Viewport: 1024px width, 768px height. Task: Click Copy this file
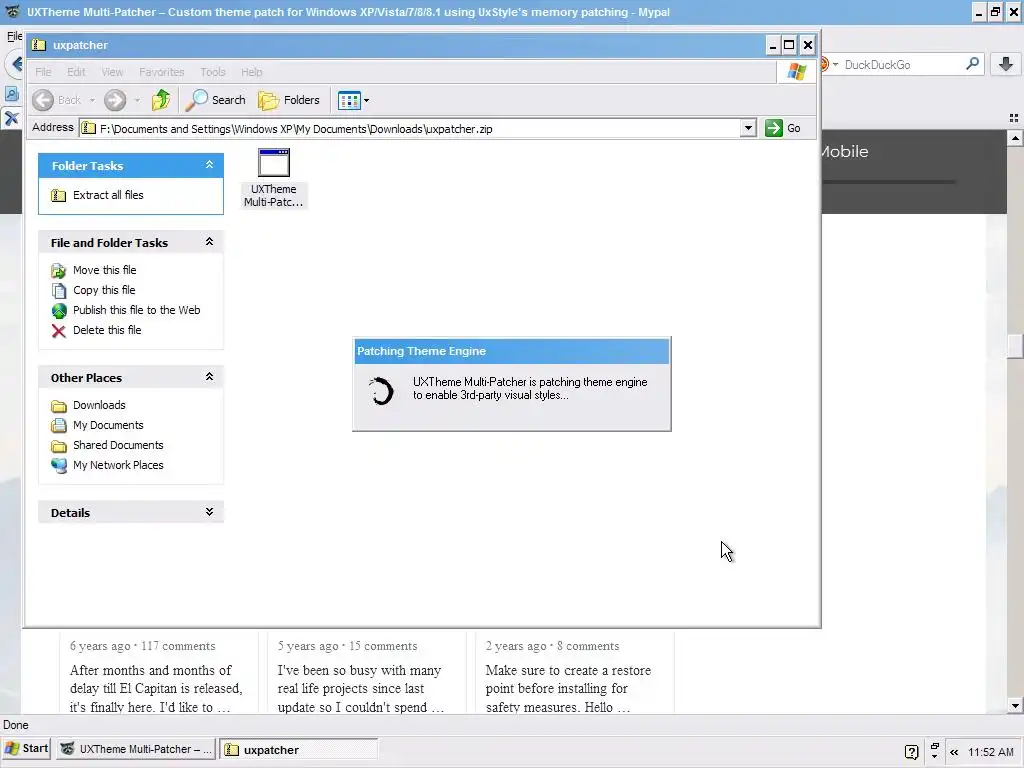tap(104, 290)
